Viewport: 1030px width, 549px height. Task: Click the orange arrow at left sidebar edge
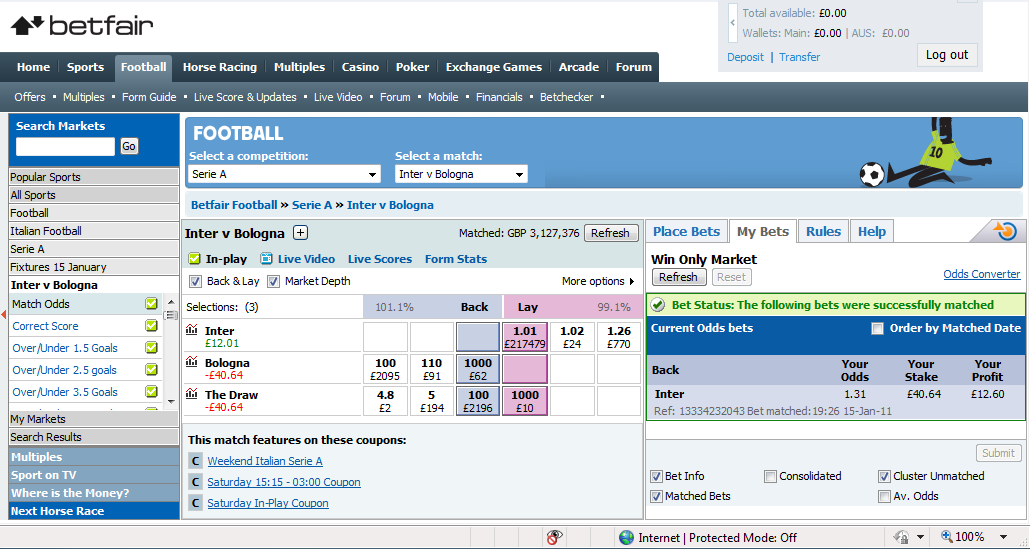click(5, 316)
